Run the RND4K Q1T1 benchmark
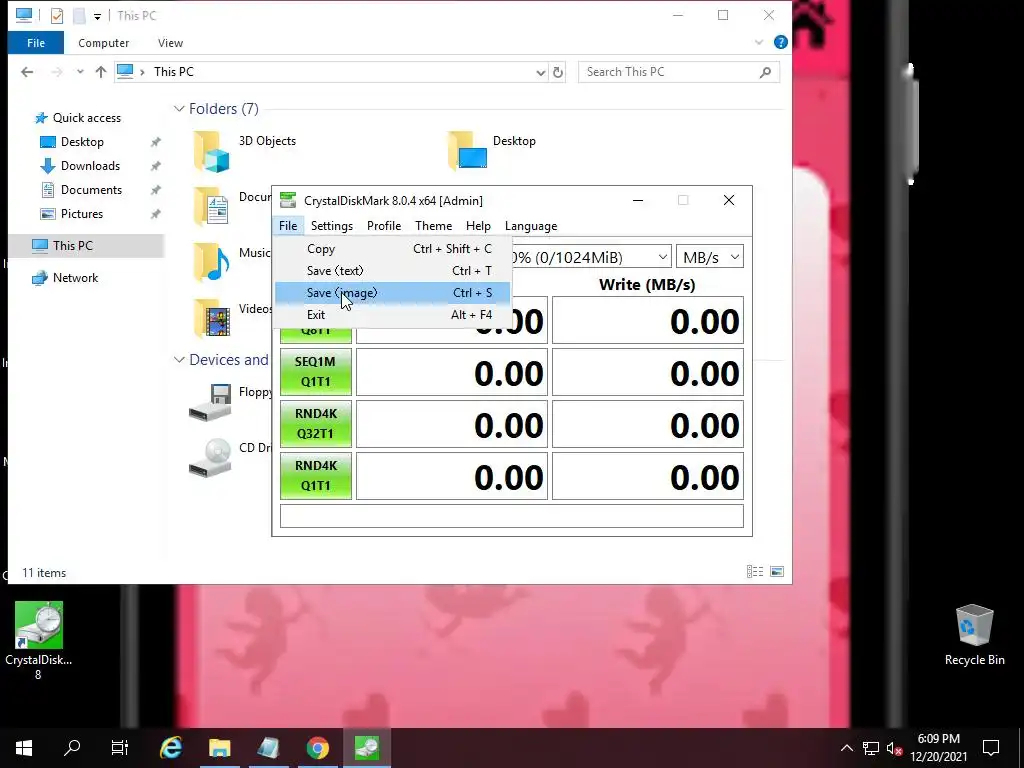 [x=315, y=476]
